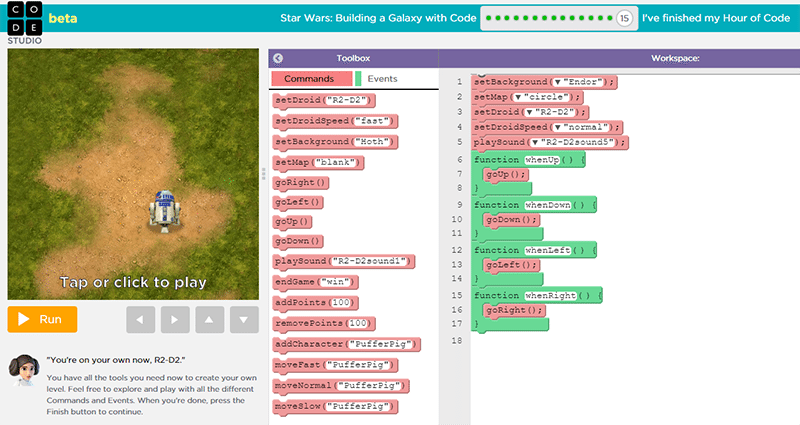Click the Workspace panel header
The height and width of the screenshot is (425, 800).
click(675, 58)
